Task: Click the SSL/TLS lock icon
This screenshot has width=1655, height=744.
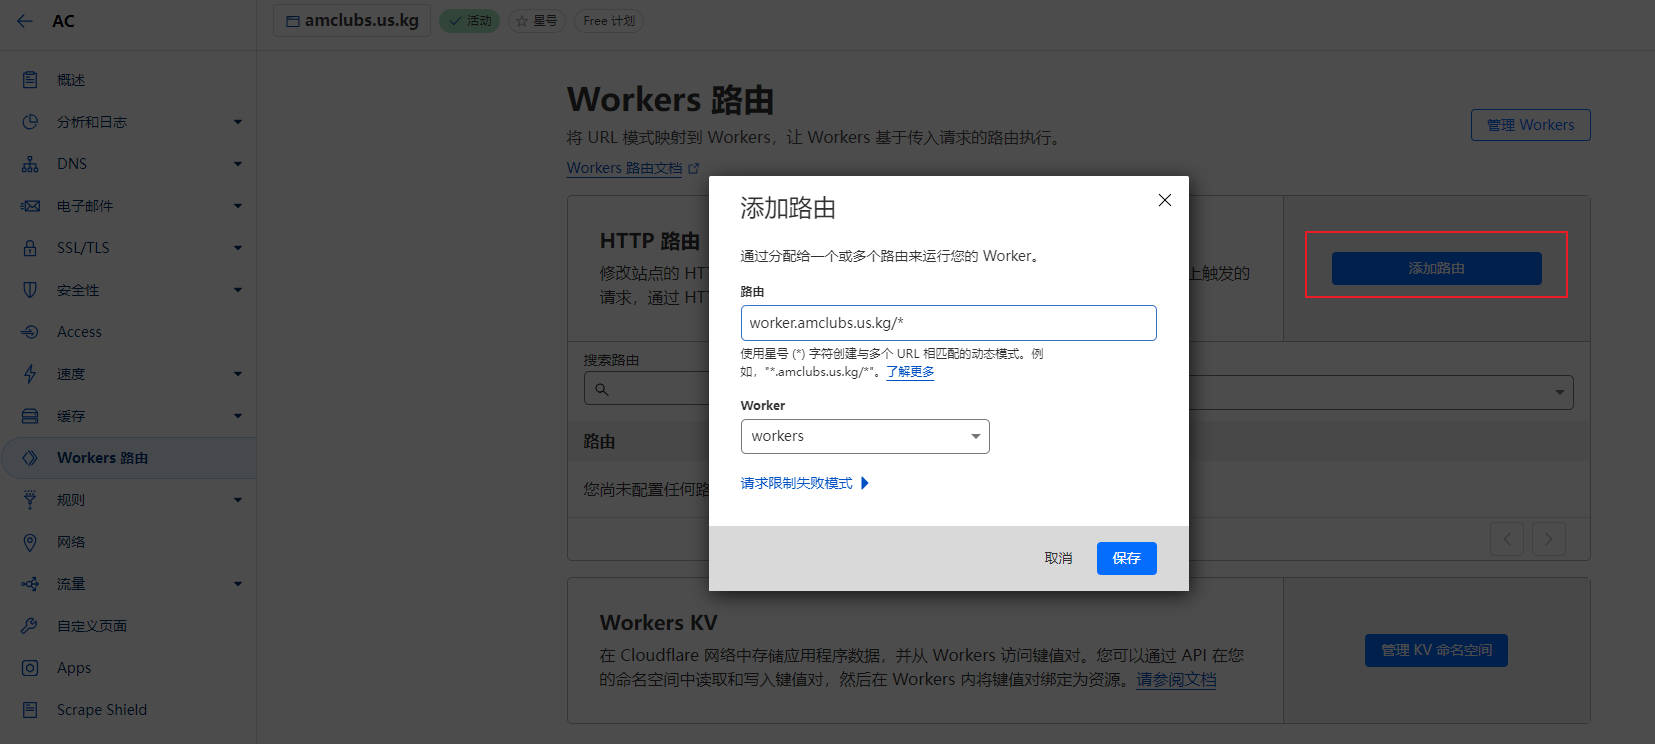Action: tap(30, 248)
